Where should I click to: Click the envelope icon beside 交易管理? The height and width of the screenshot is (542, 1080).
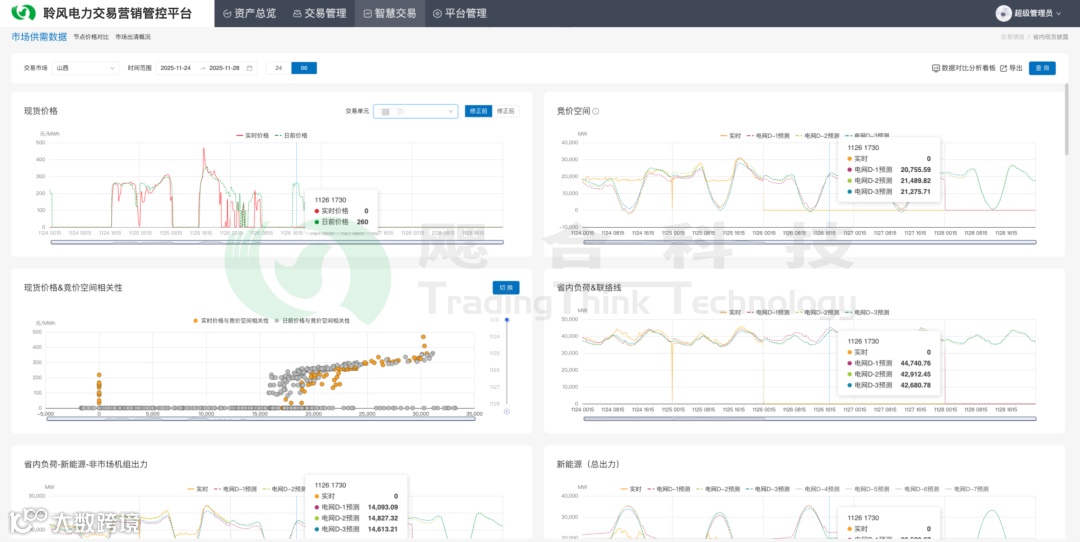click(297, 13)
